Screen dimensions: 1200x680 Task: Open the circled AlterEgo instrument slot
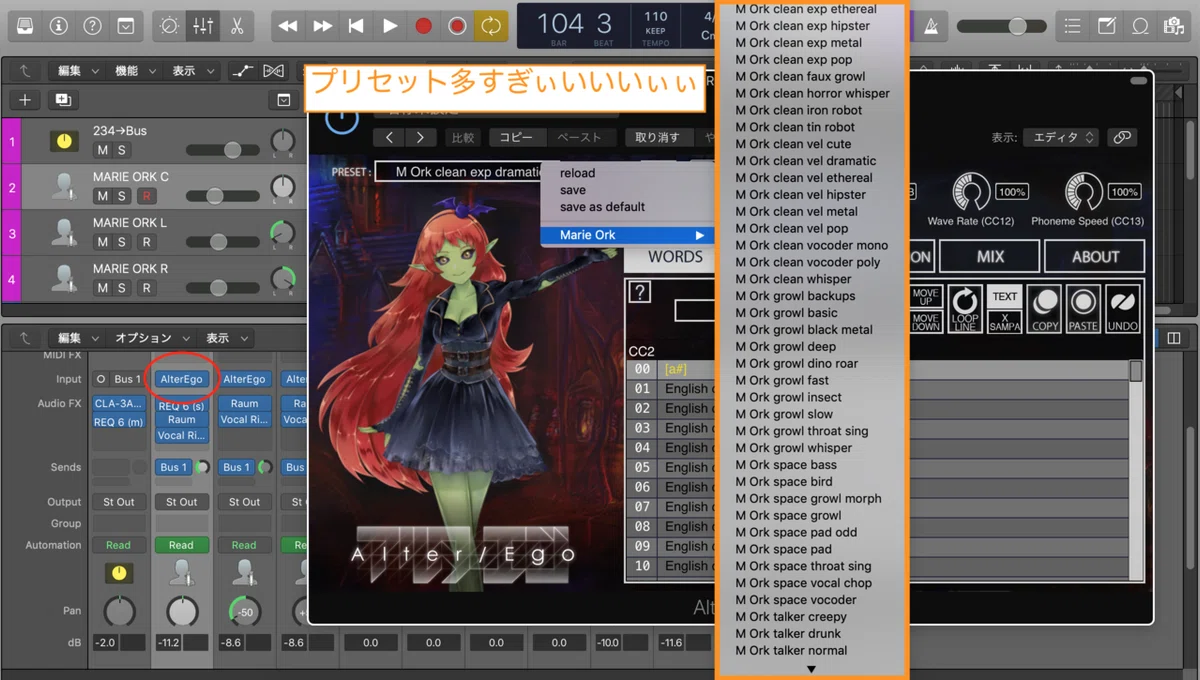(181, 379)
